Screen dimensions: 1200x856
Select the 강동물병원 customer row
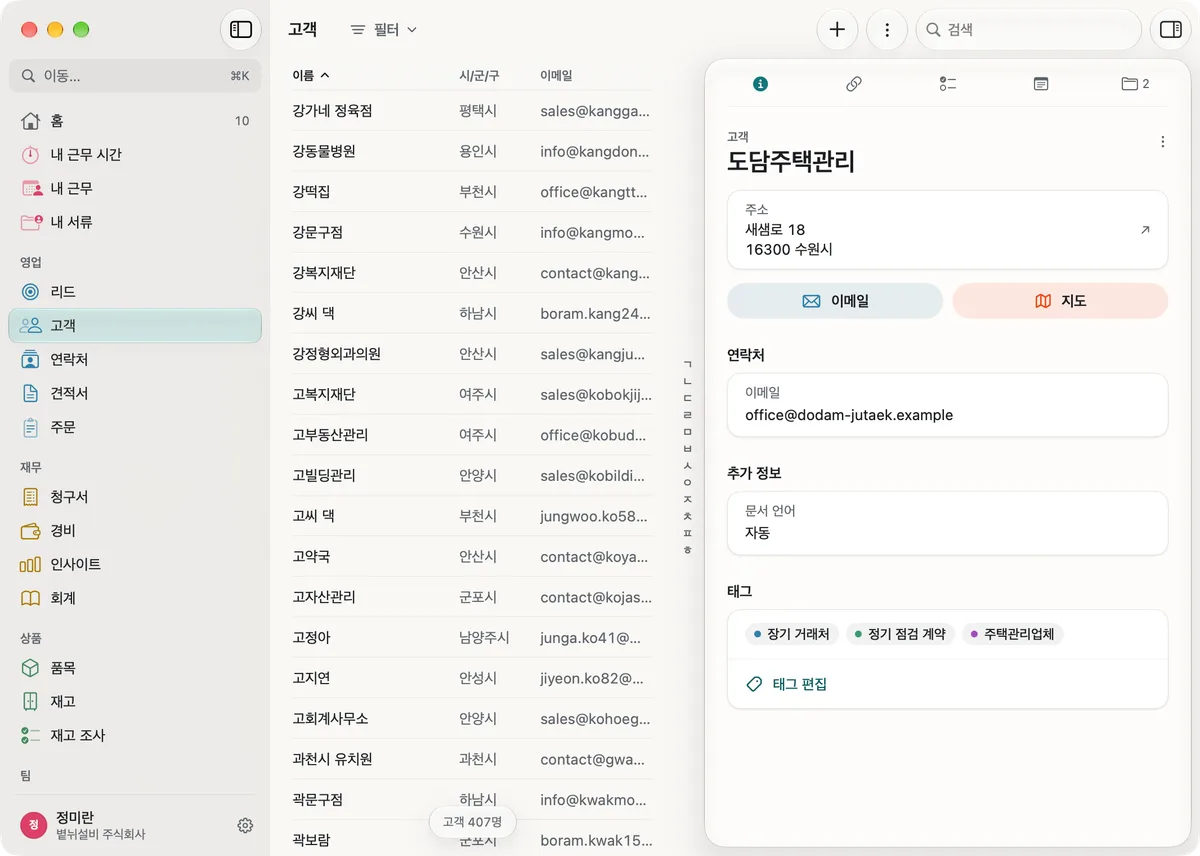tap(472, 151)
